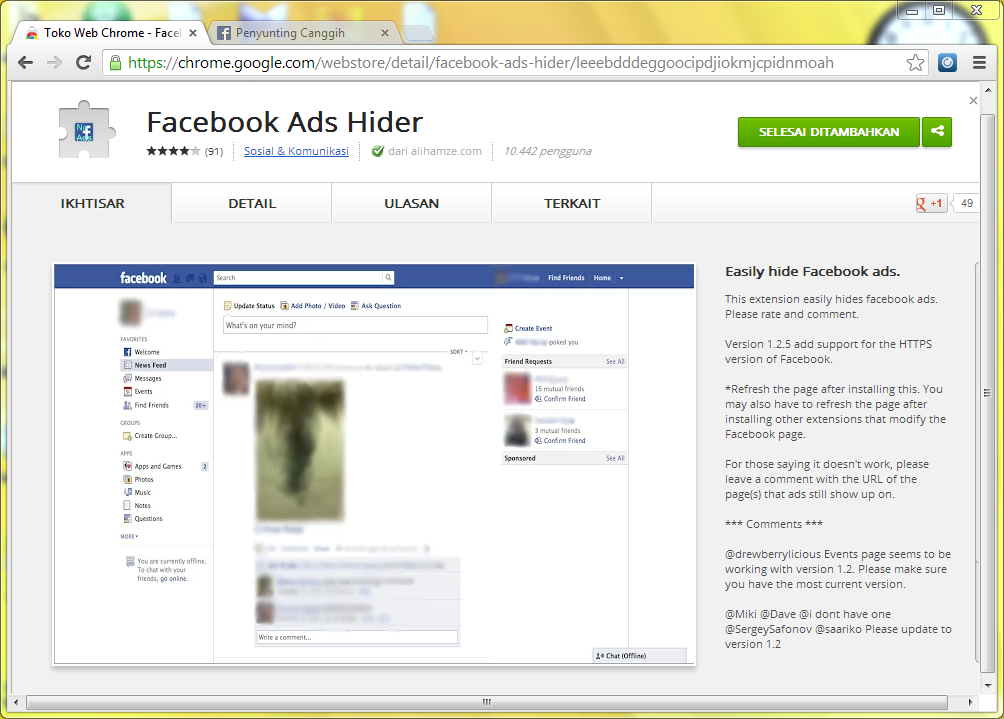Maximize the Chrome window
The width and height of the screenshot is (1004, 719).
click(939, 10)
